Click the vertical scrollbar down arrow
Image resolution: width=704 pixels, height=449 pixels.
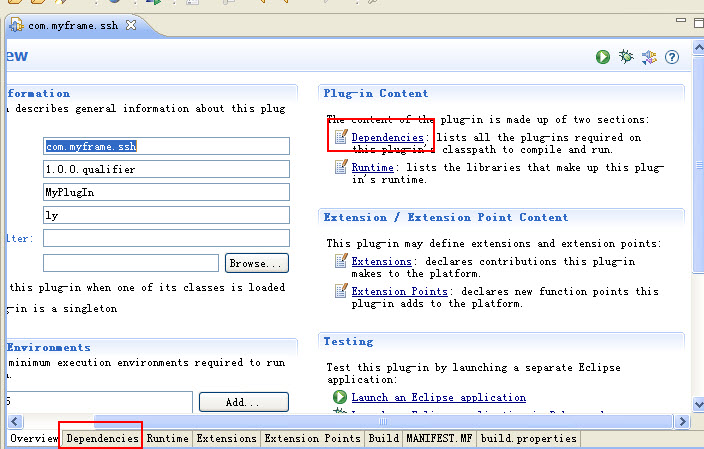pyautogui.click(x=698, y=404)
